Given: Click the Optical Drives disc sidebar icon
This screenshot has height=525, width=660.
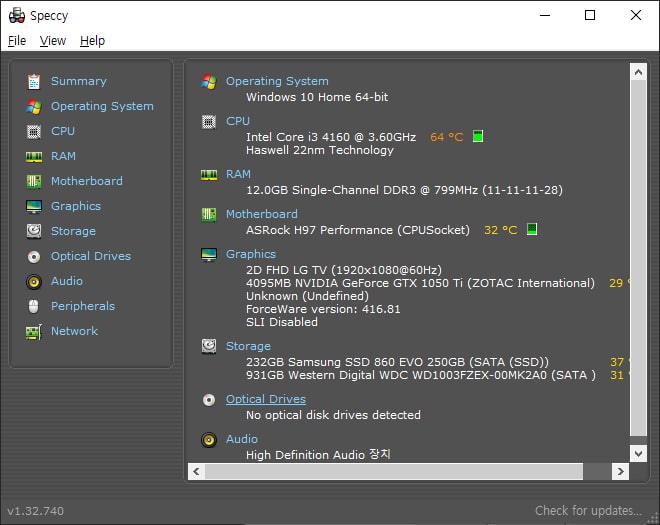Looking at the screenshot, I should click(34, 256).
